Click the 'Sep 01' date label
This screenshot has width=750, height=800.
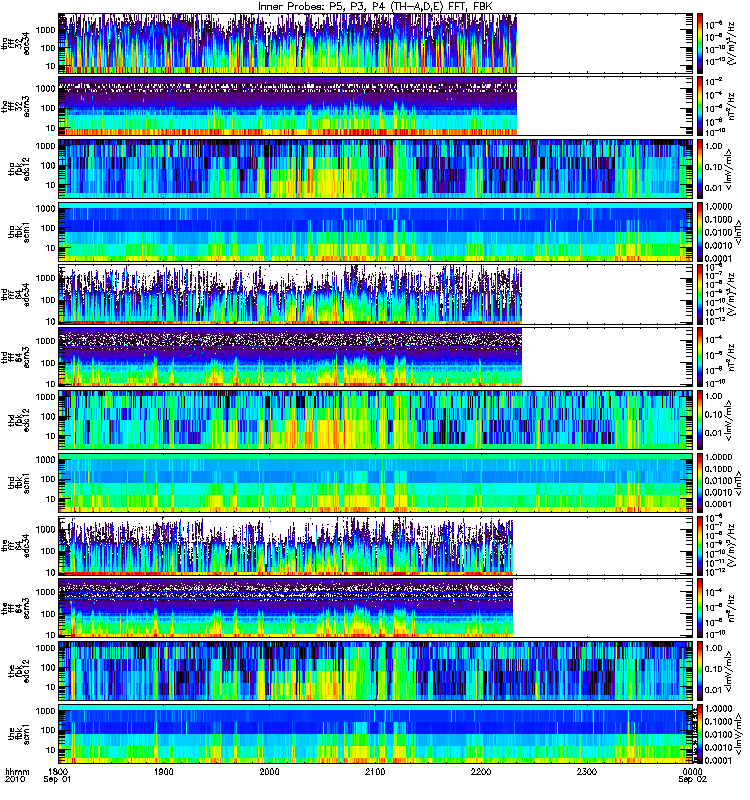click(57, 780)
